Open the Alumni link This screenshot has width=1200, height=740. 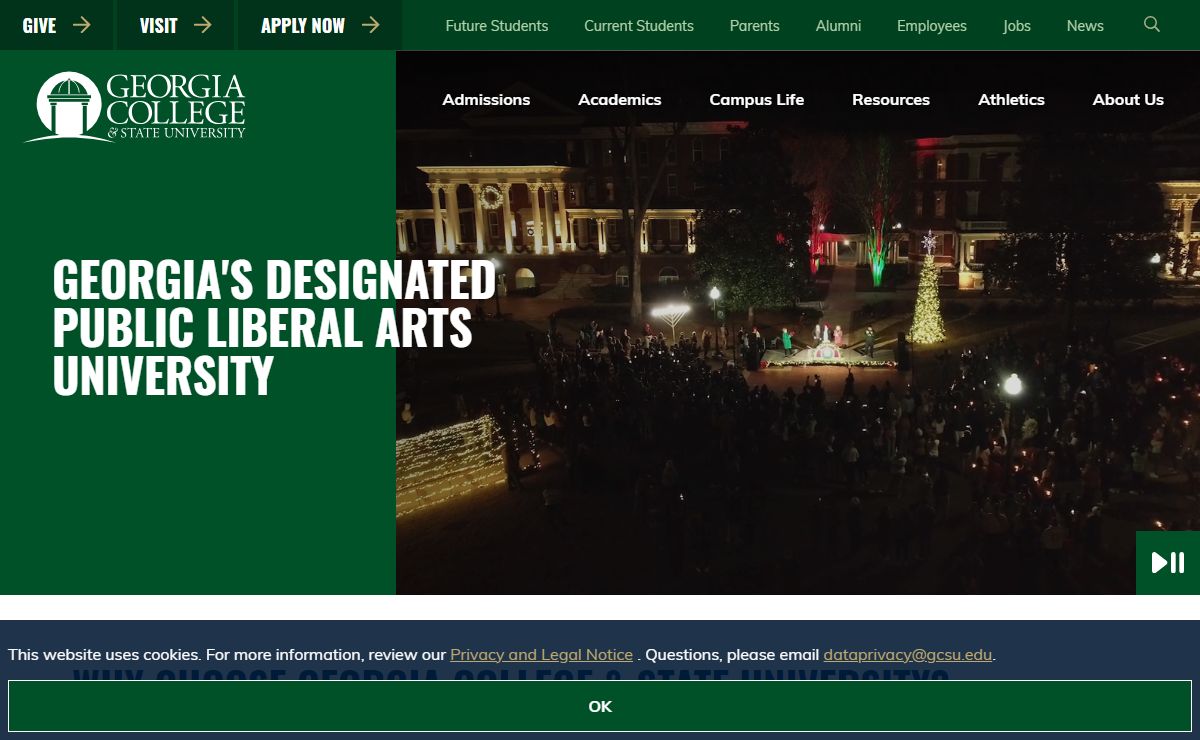point(838,26)
